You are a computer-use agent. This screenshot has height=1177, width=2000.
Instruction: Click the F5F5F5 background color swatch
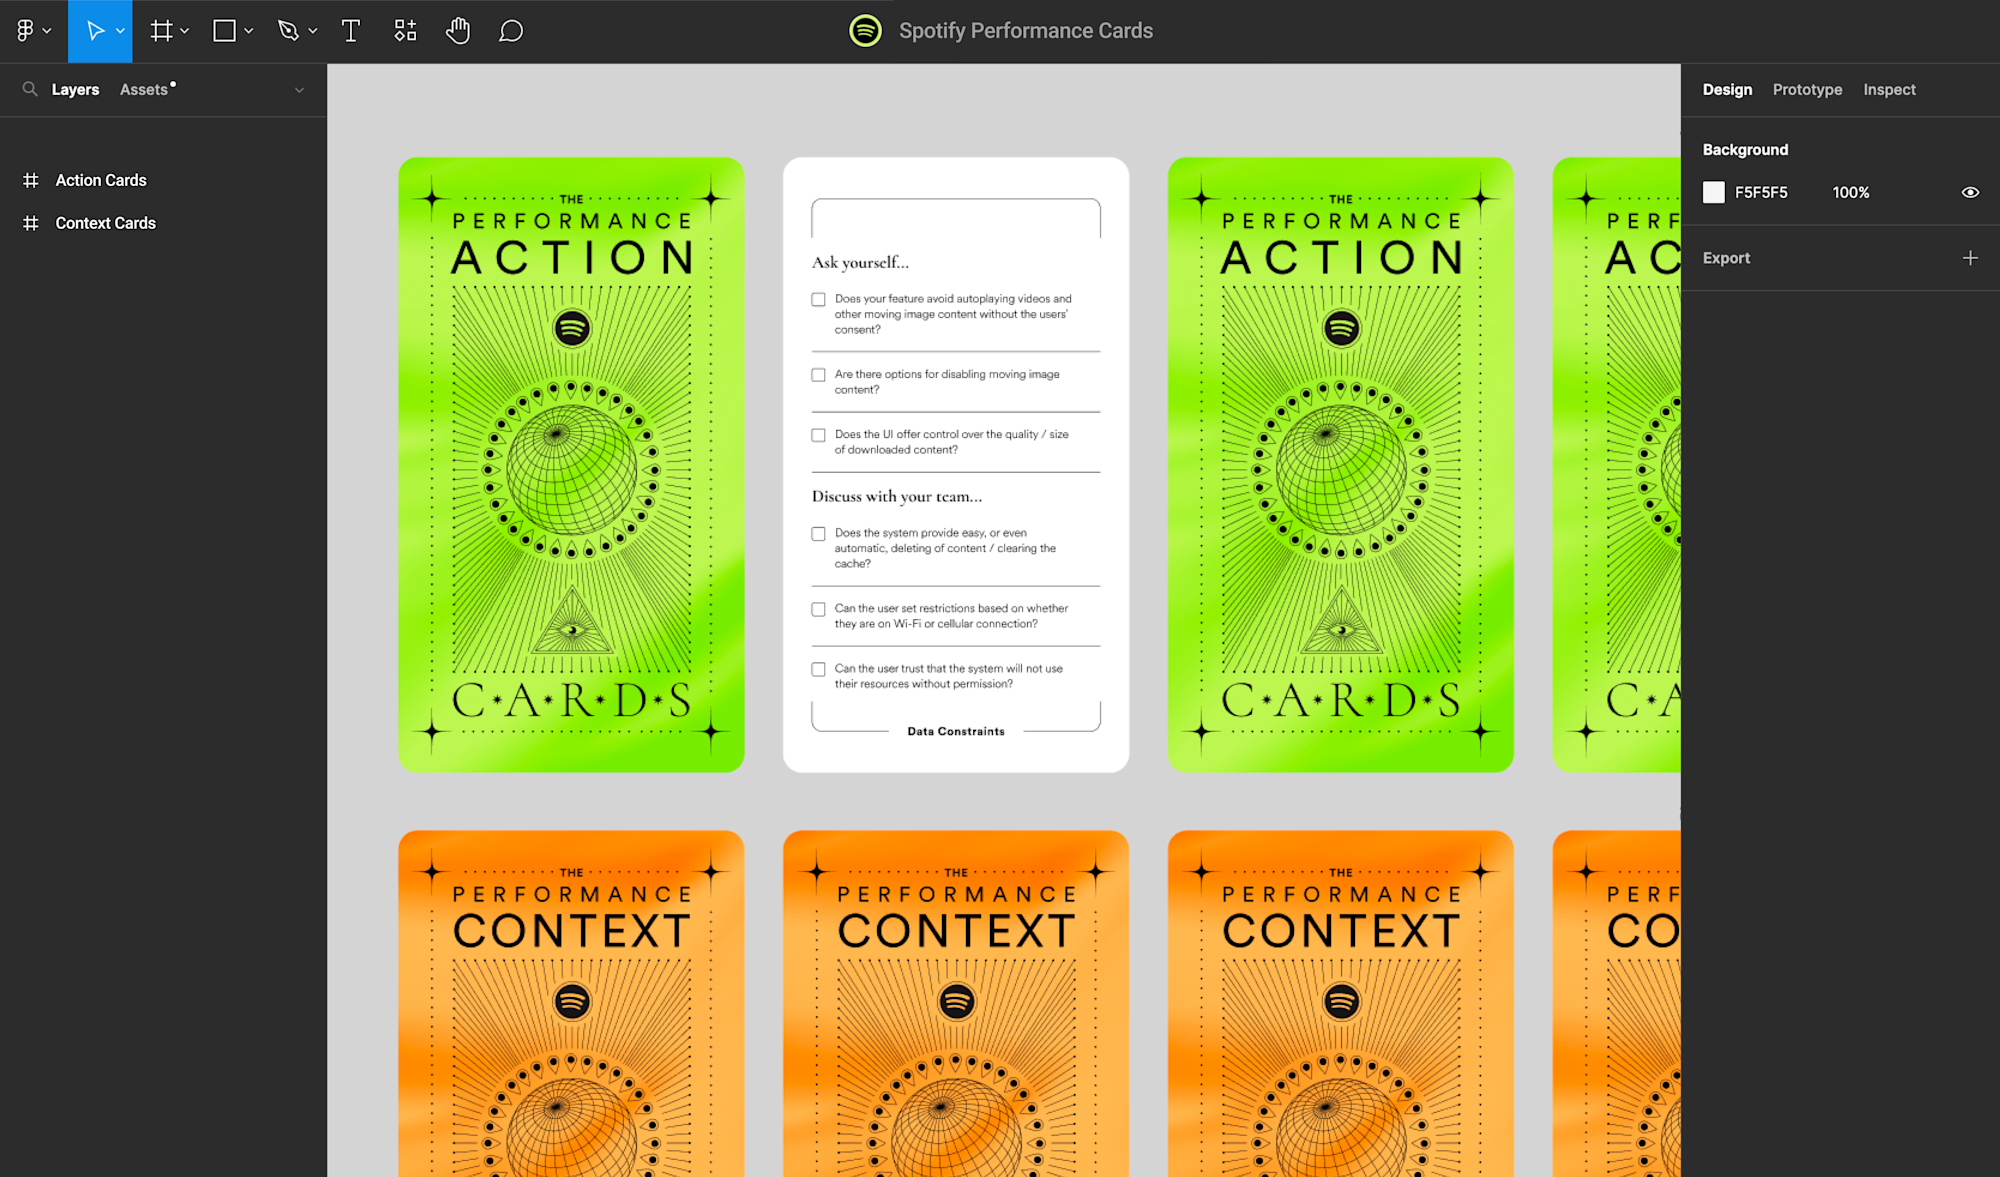[1713, 192]
